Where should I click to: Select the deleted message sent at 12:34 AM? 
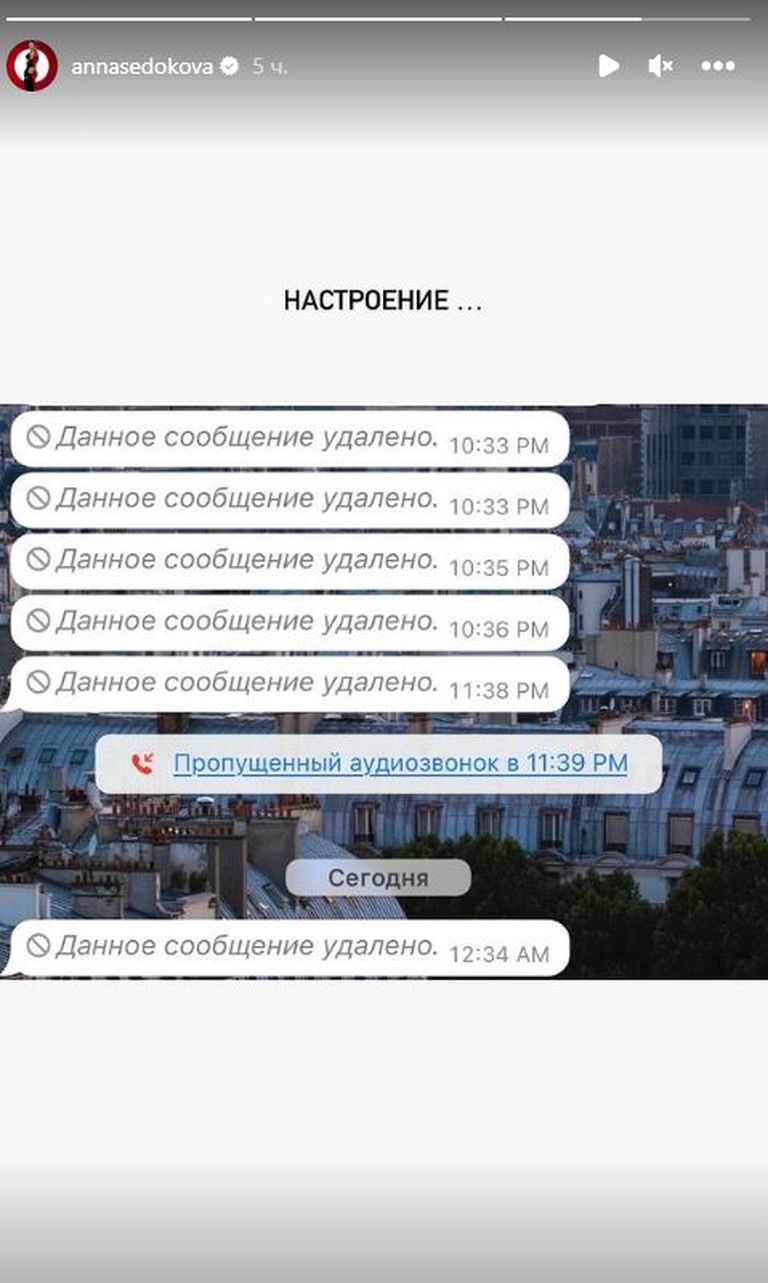pyautogui.click(x=288, y=947)
